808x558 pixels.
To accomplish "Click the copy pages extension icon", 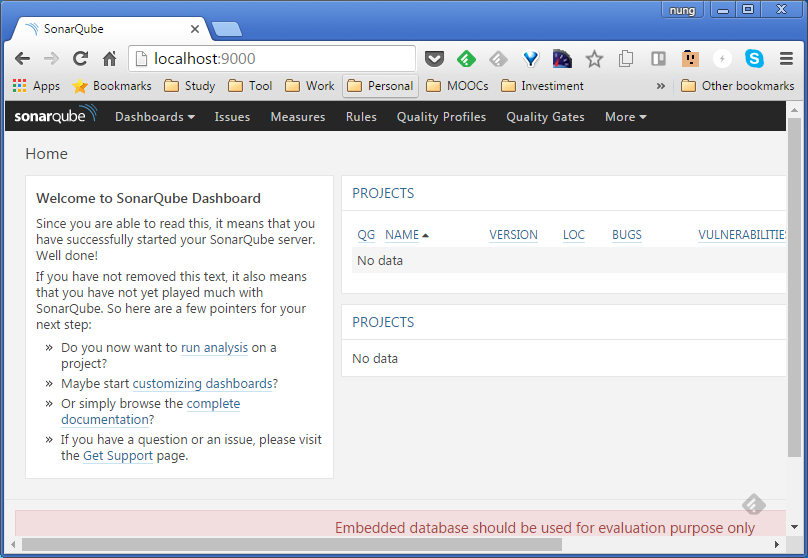I will [x=626, y=59].
